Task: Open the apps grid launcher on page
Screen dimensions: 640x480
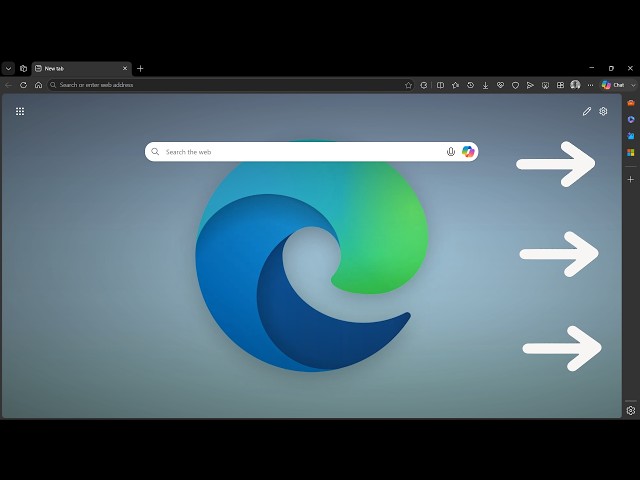Action: 20,111
